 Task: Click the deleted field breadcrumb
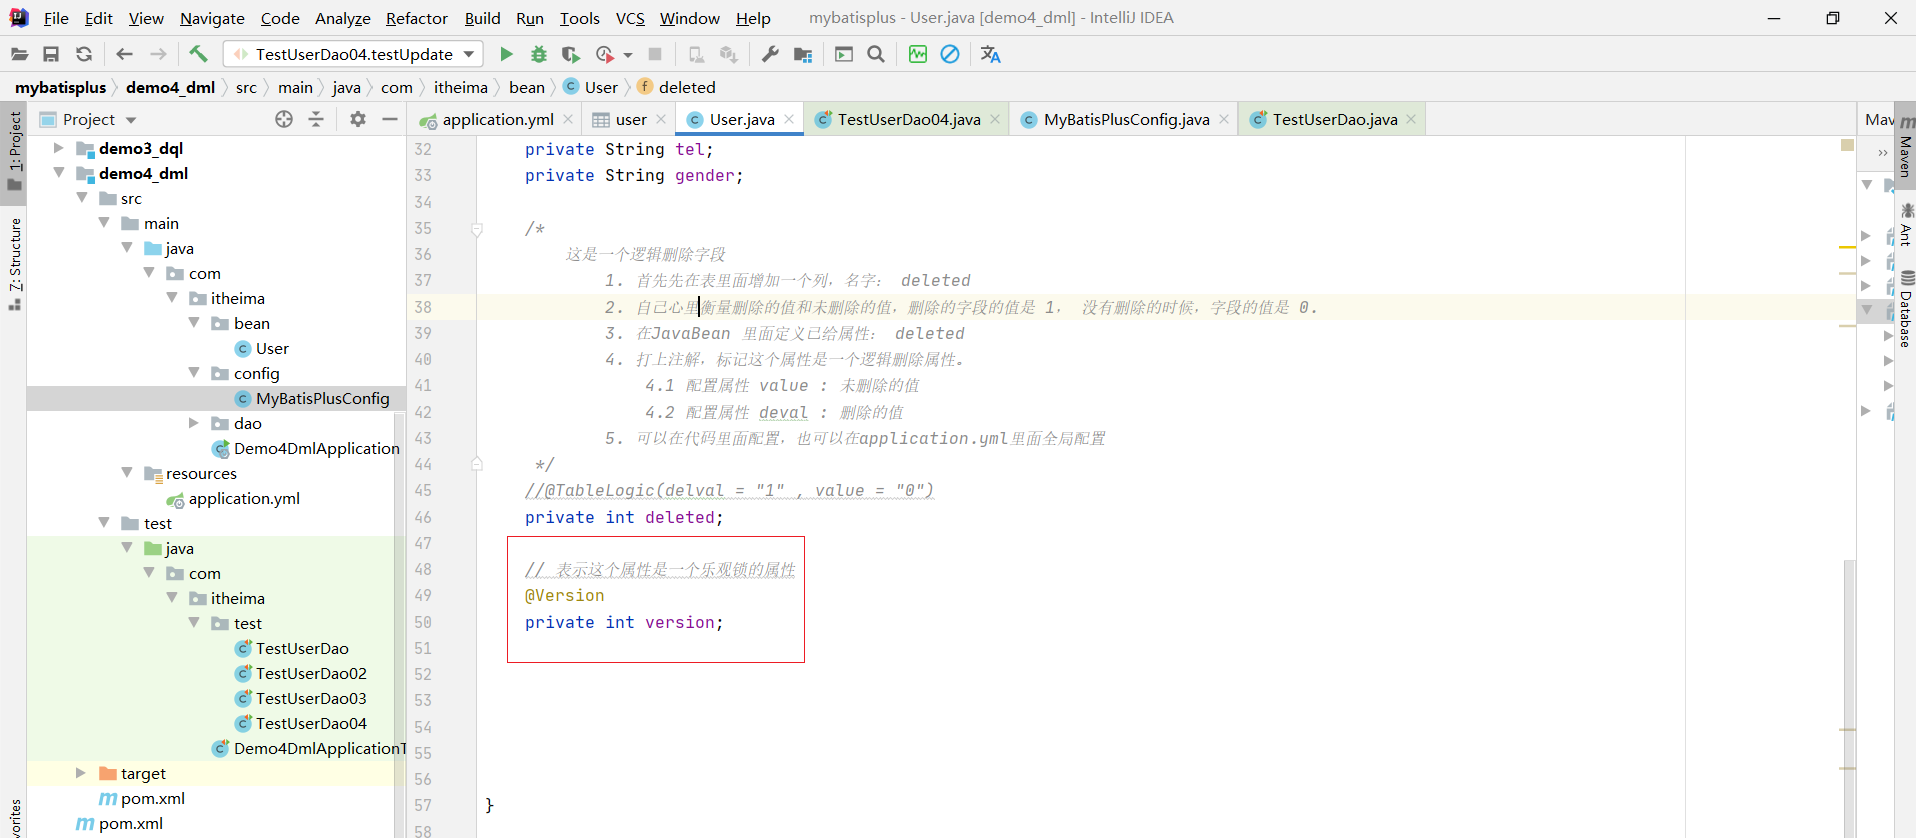tap(677, 87)
